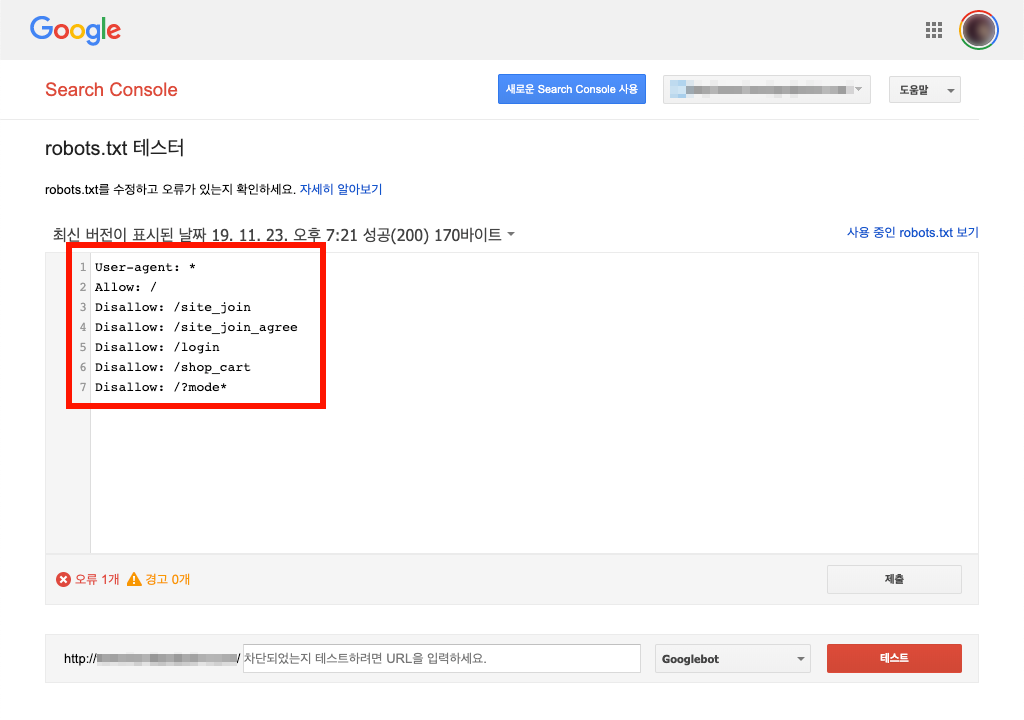This screenshot has height=720, width=1024.
Task: Click the red error icon
Action: point(63,580)
